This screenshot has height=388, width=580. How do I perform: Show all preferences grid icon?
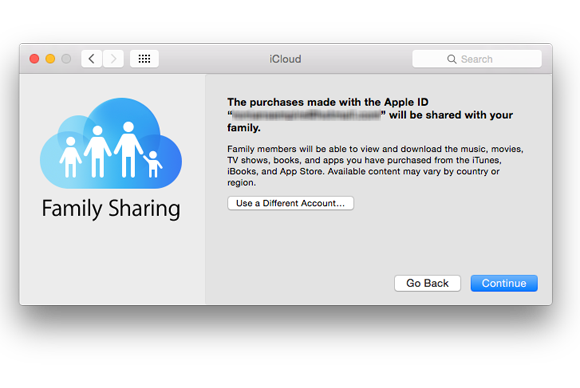point(144,59)
